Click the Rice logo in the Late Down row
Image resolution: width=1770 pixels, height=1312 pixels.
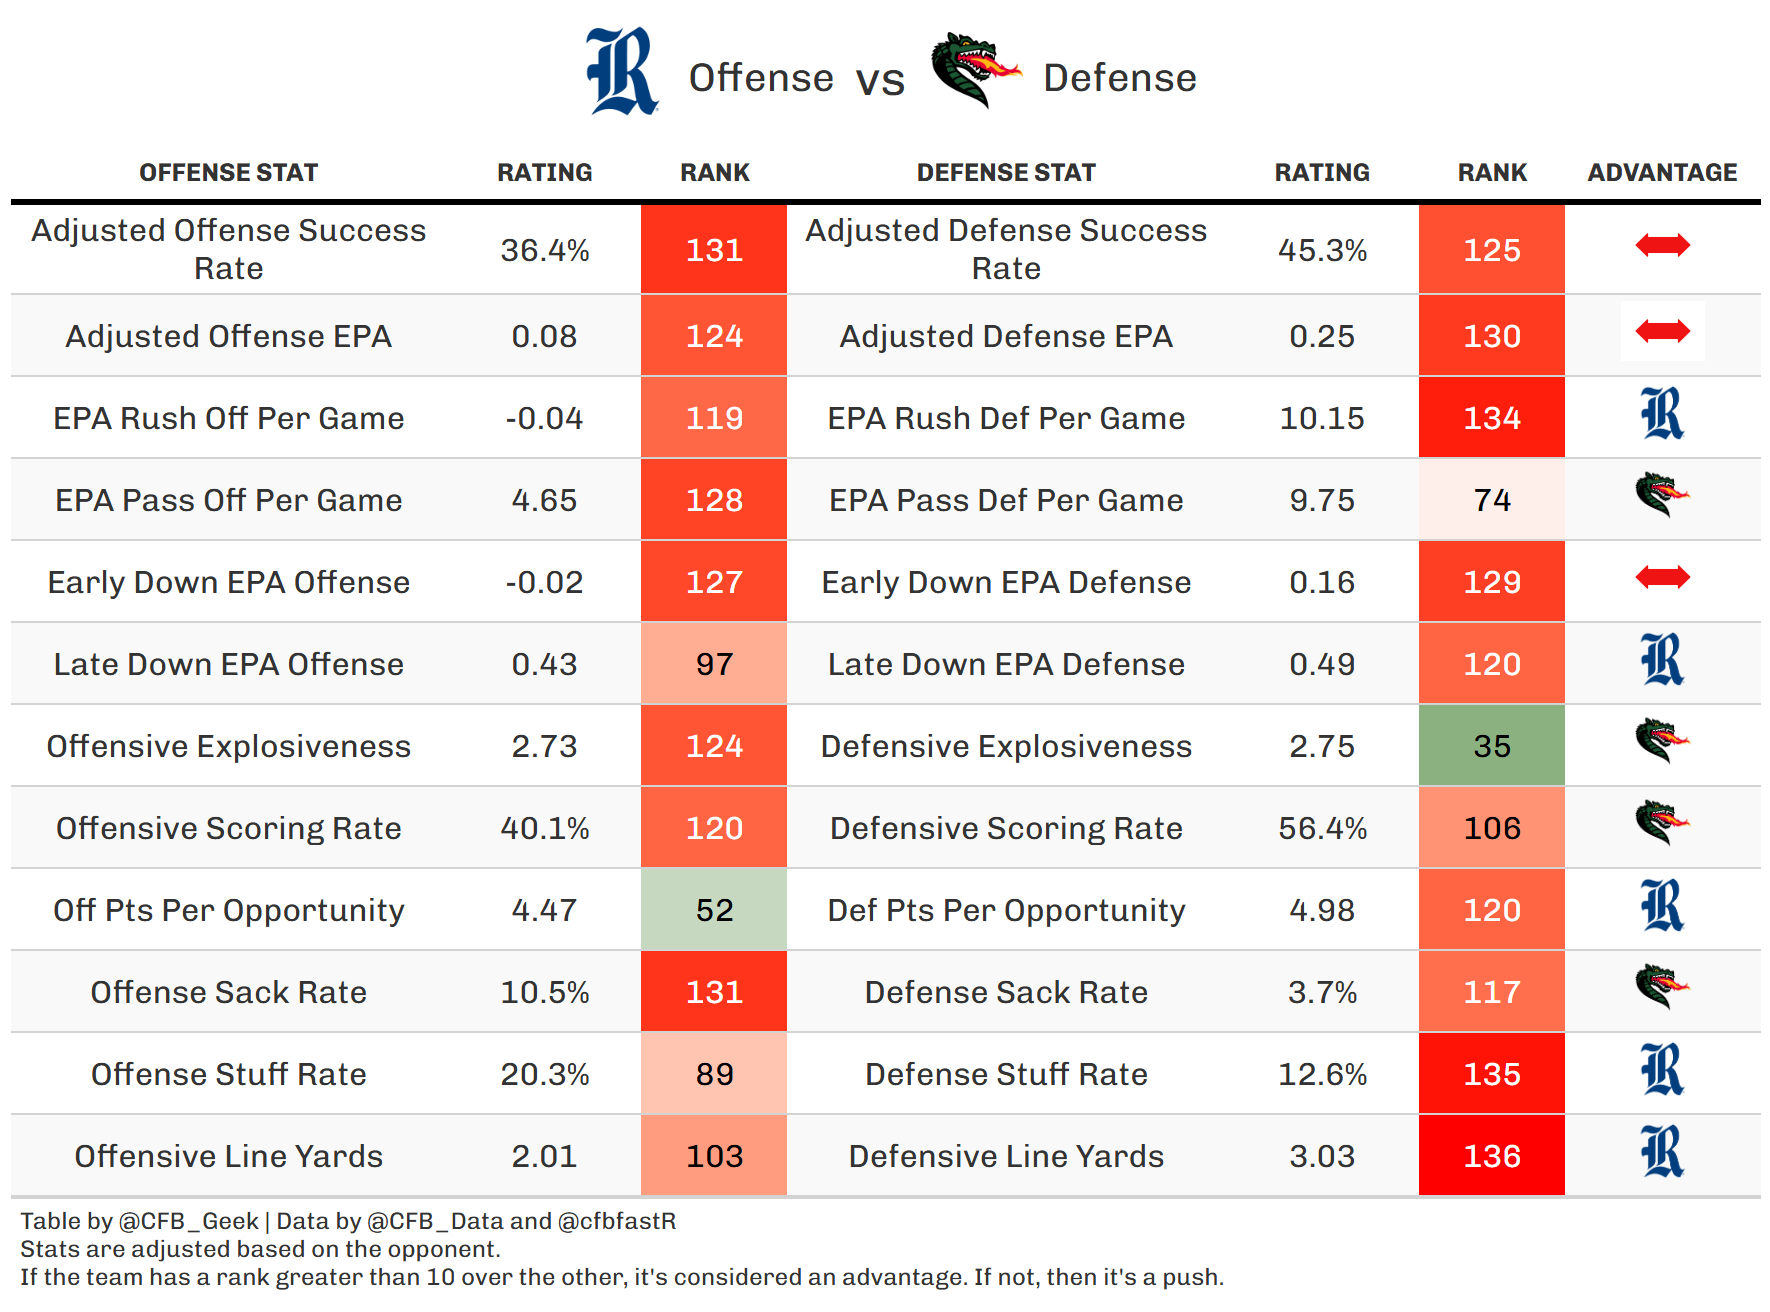[x=1662, y=660]
